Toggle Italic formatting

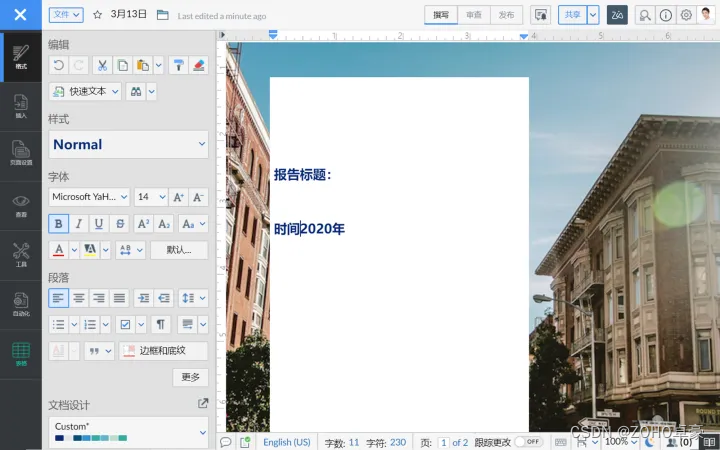[x=79, y=224]
